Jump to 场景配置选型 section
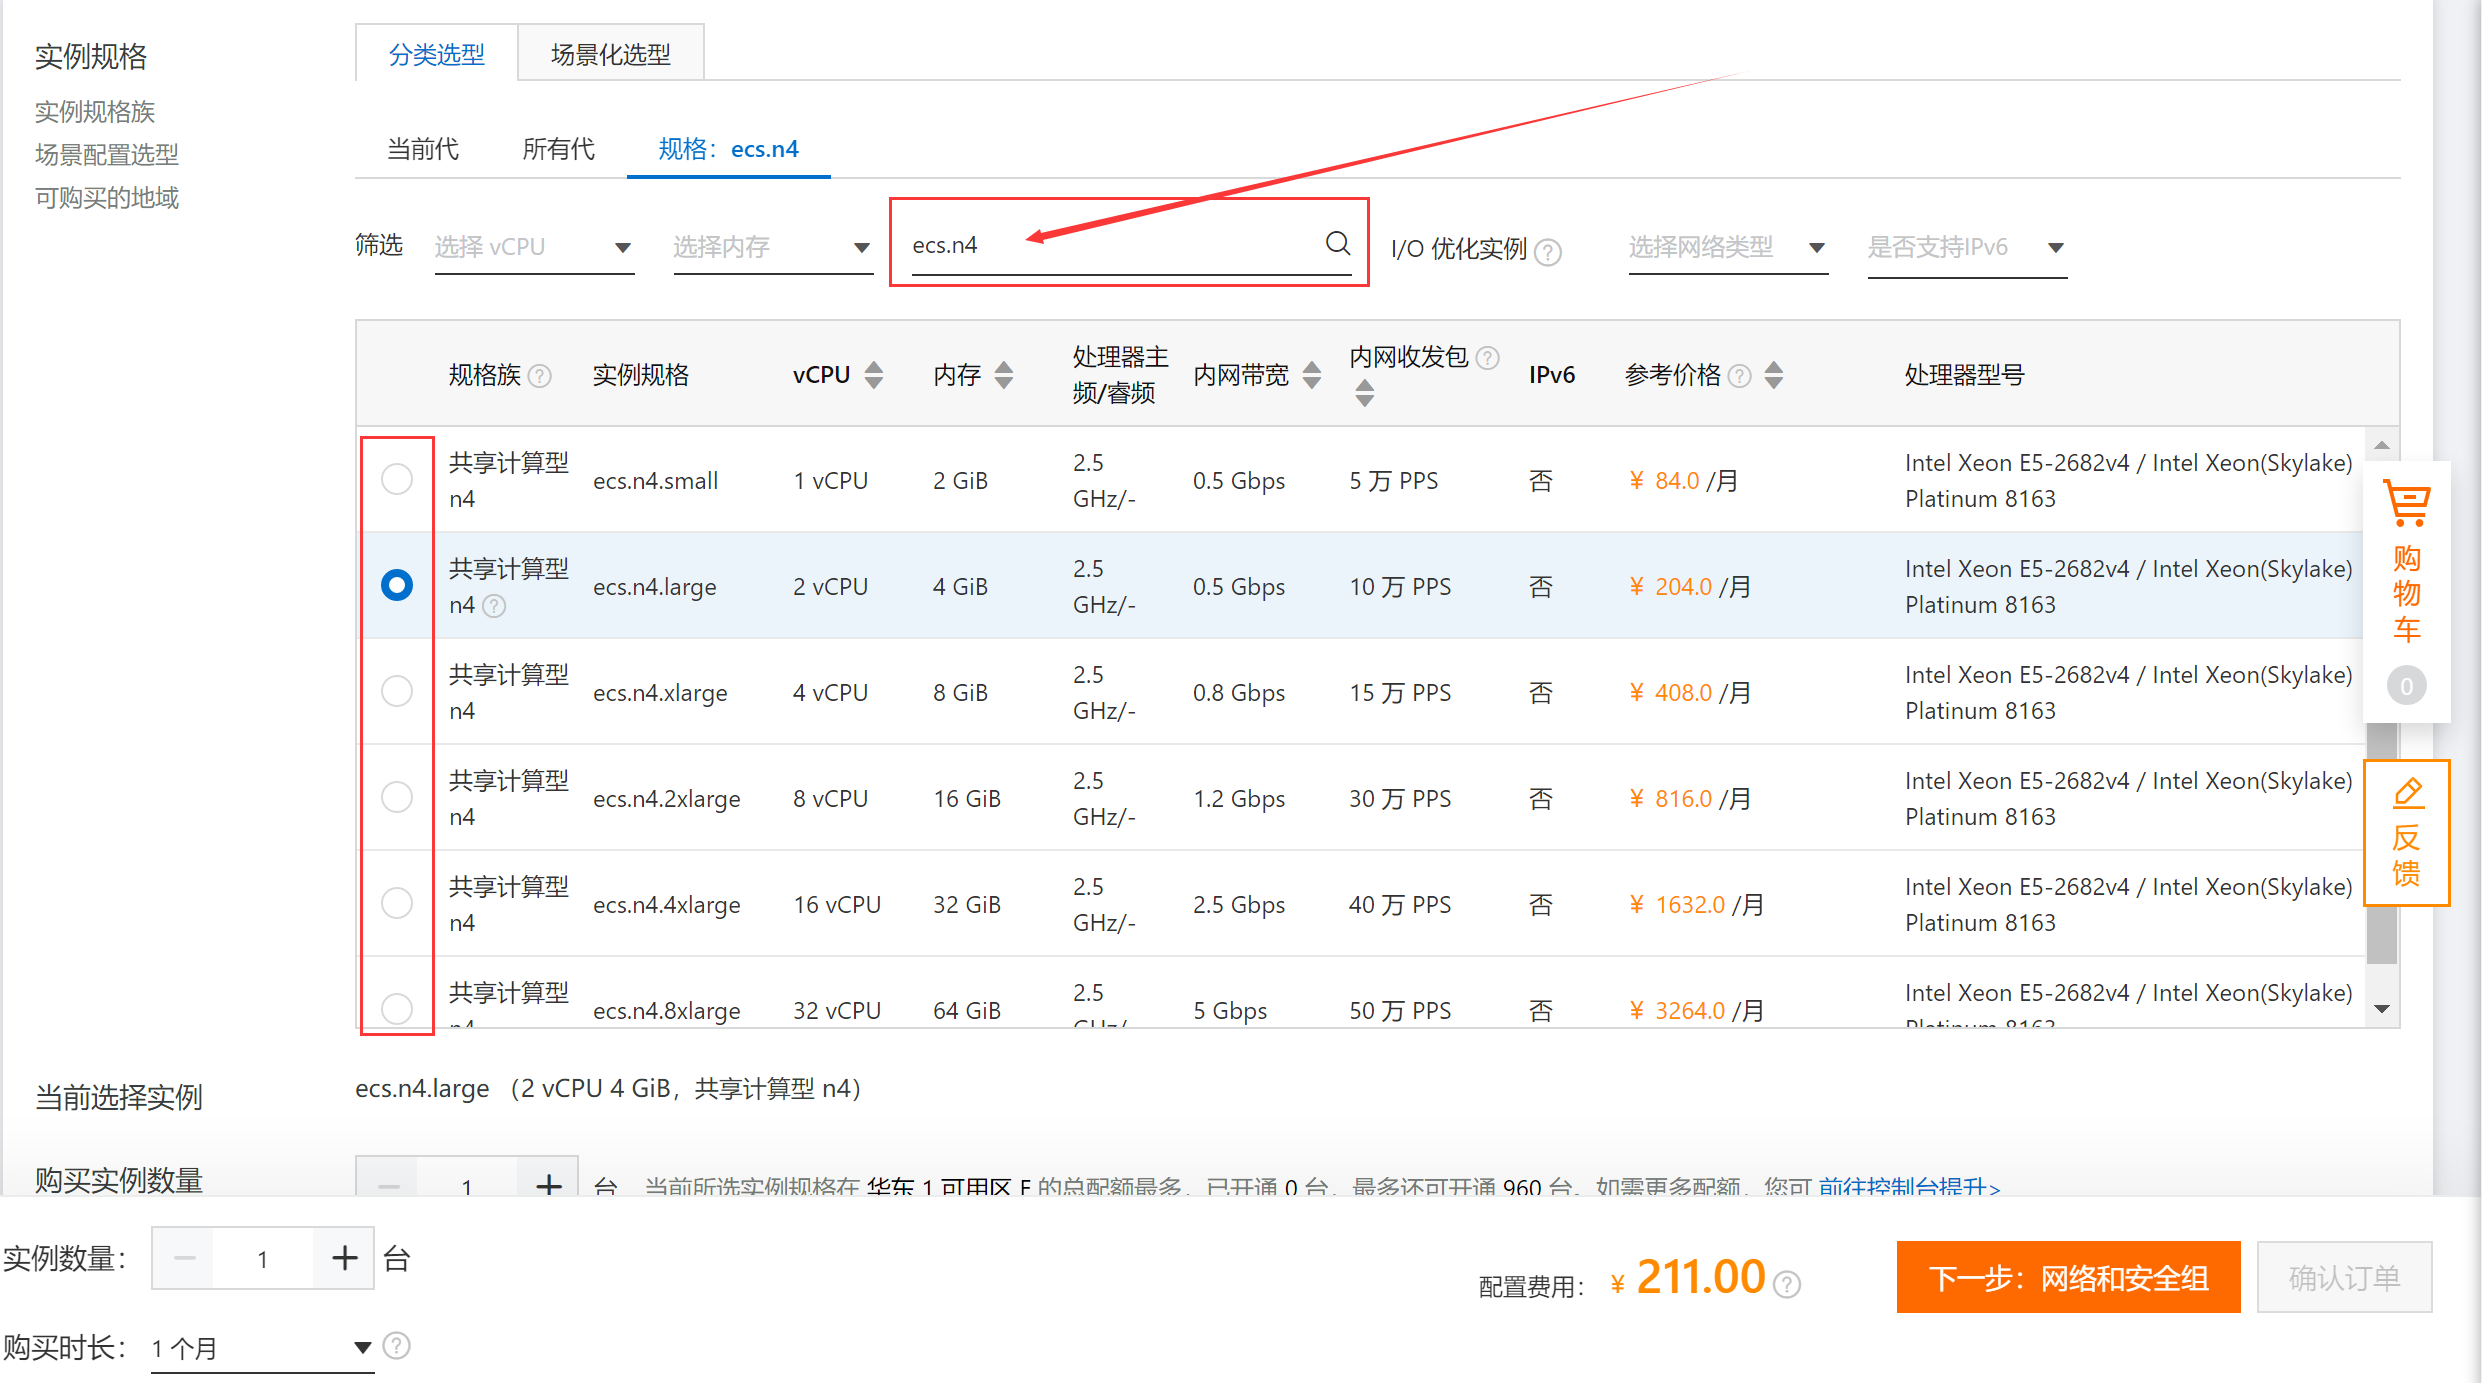This screenshot has height=1383, width=2482. (107, 154)
